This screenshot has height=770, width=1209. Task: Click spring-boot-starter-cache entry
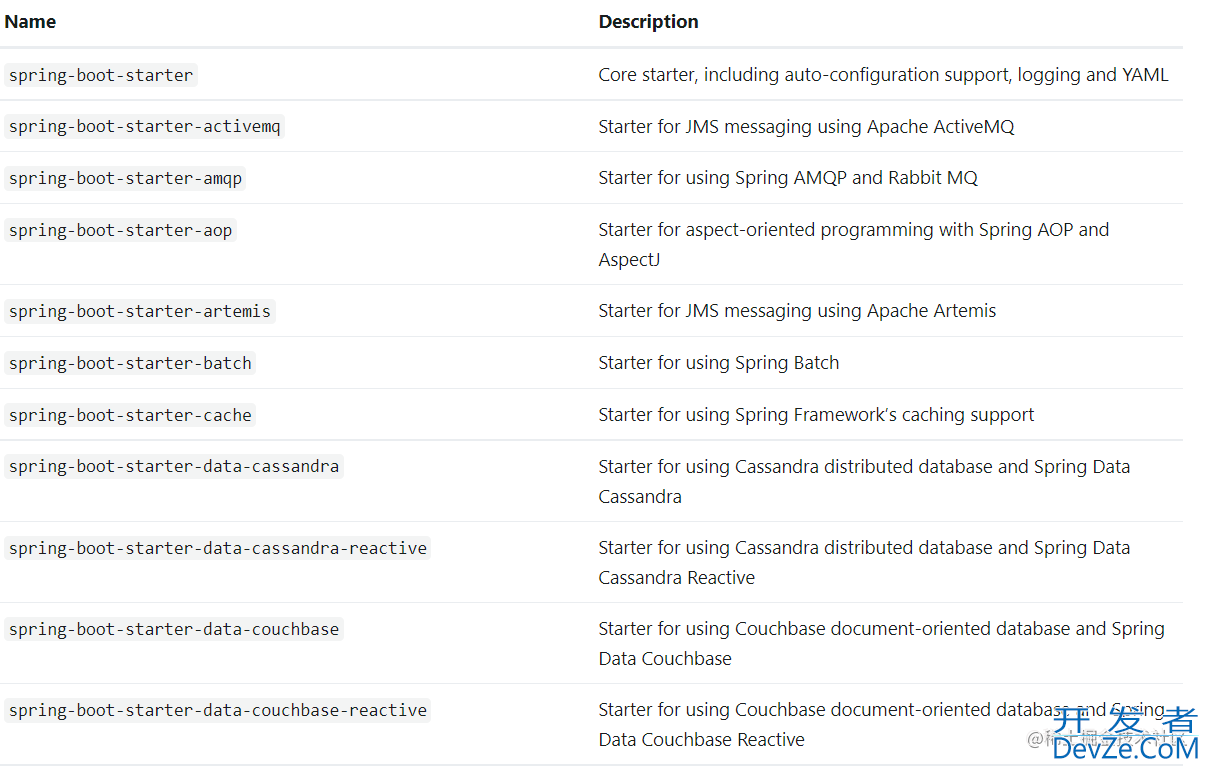tap(130, 415)
